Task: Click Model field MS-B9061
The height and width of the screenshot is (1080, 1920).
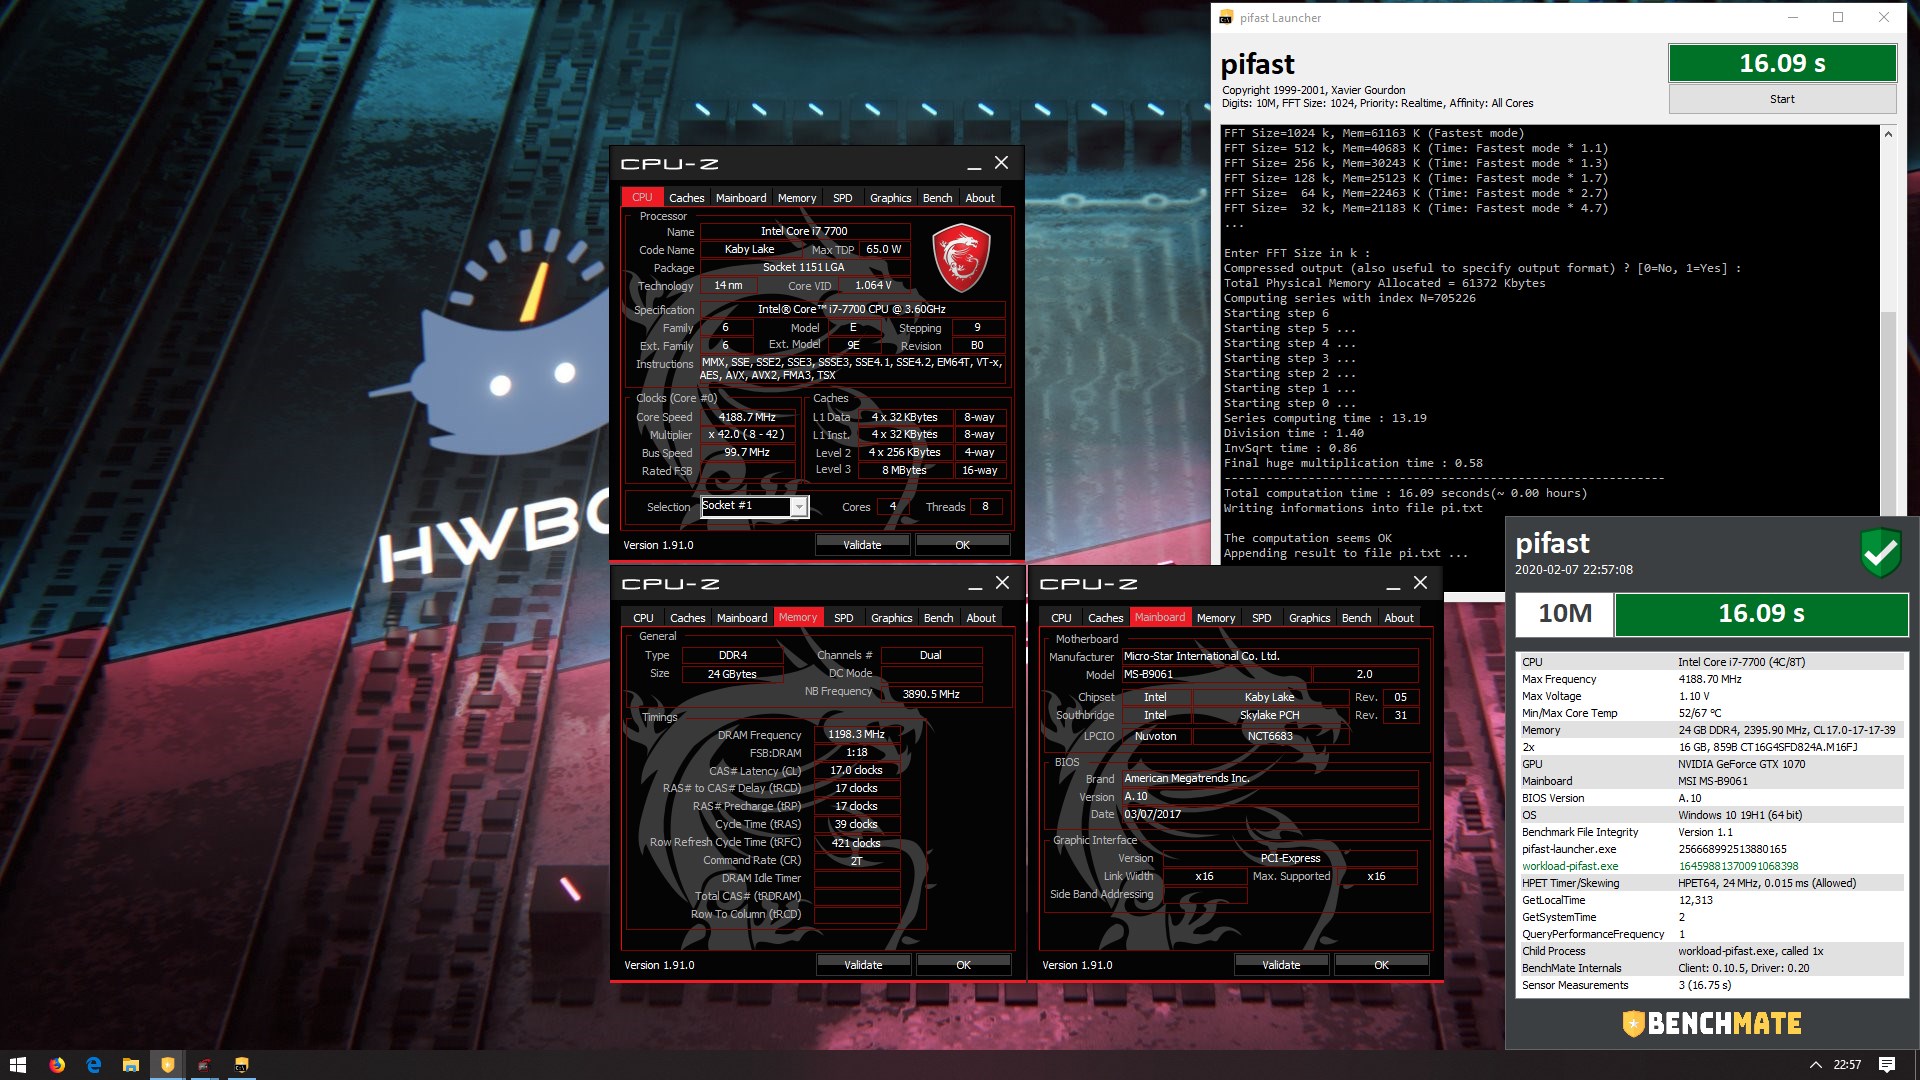Action: pos(1216,674)
